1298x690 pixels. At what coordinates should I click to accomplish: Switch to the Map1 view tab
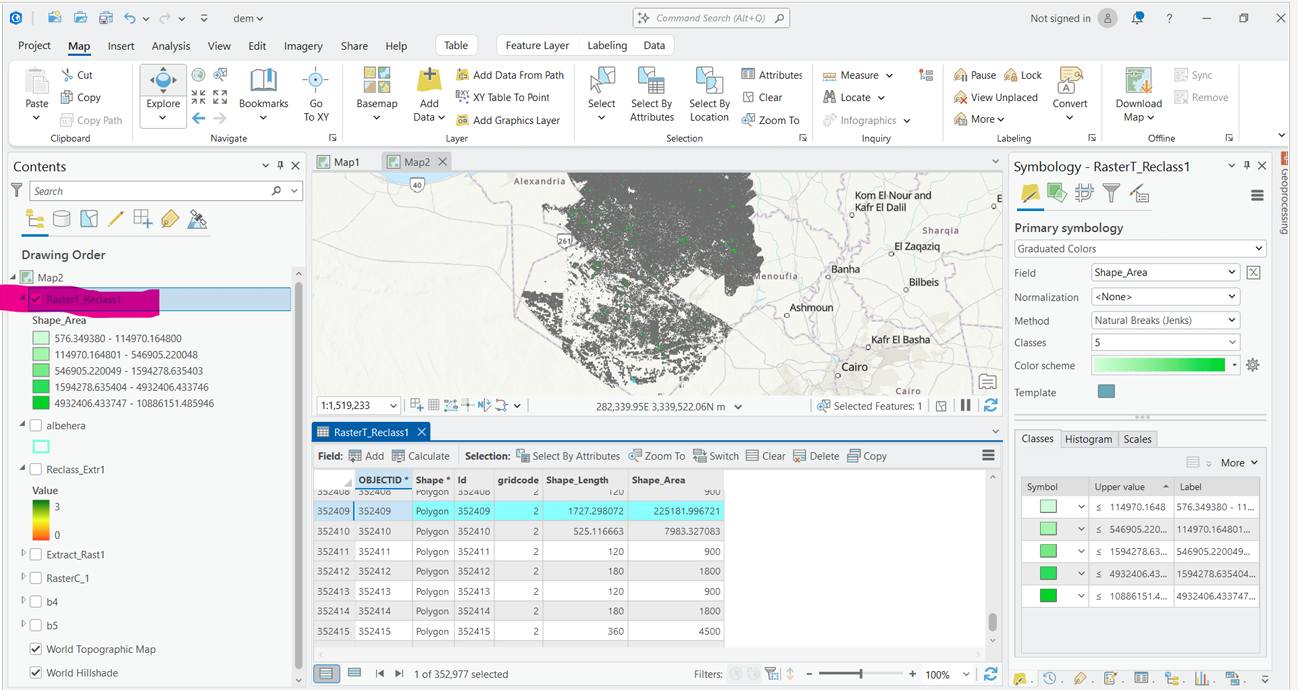pos(346,161)
